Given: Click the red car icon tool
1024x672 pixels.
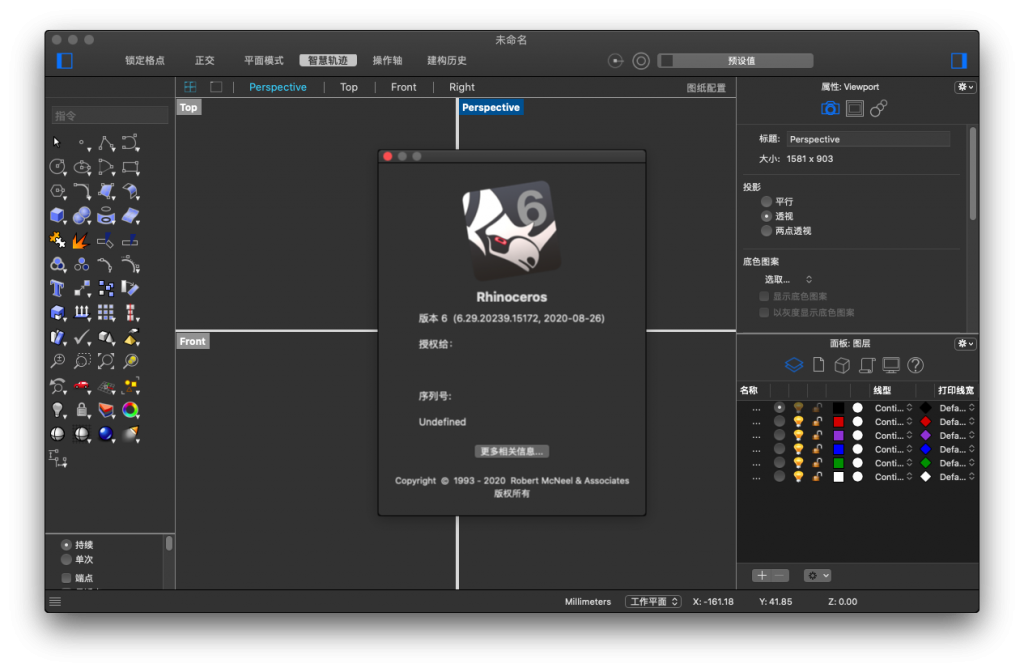Looking at the screenshot, I should point(82,385).
